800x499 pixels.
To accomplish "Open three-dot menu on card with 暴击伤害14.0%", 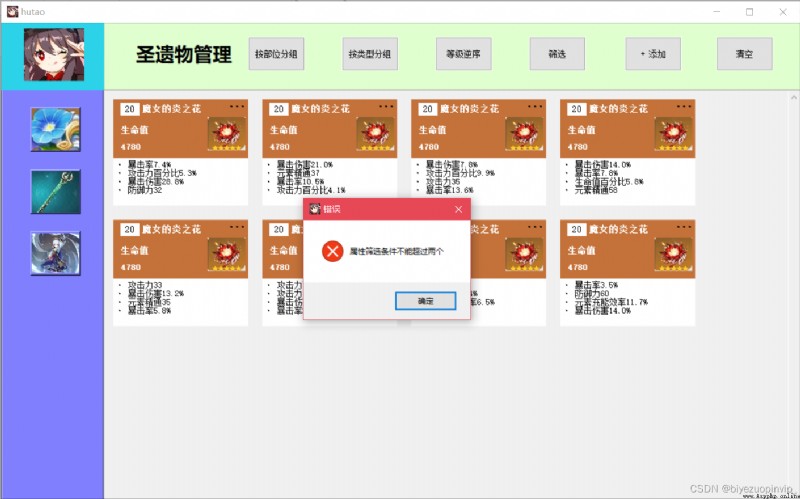I will 684,107.
